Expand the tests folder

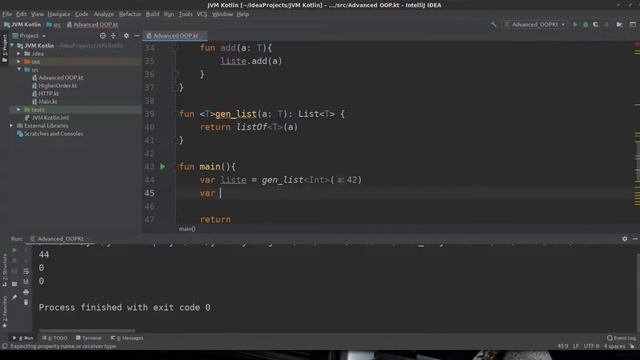[19, 109]
